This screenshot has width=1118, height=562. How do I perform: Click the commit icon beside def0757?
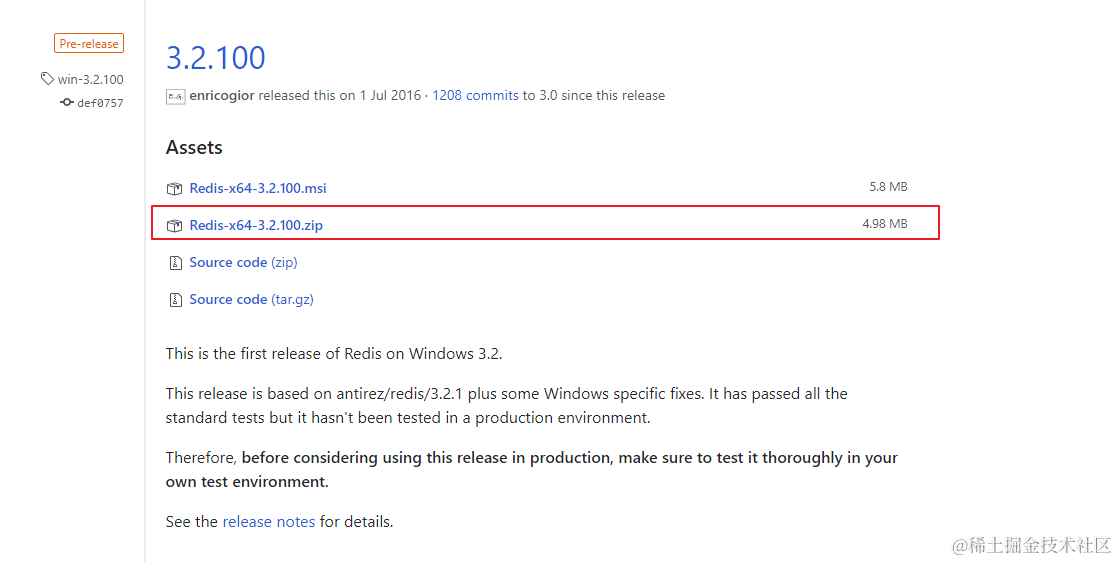pyautogui.click(x=67, y=102)
